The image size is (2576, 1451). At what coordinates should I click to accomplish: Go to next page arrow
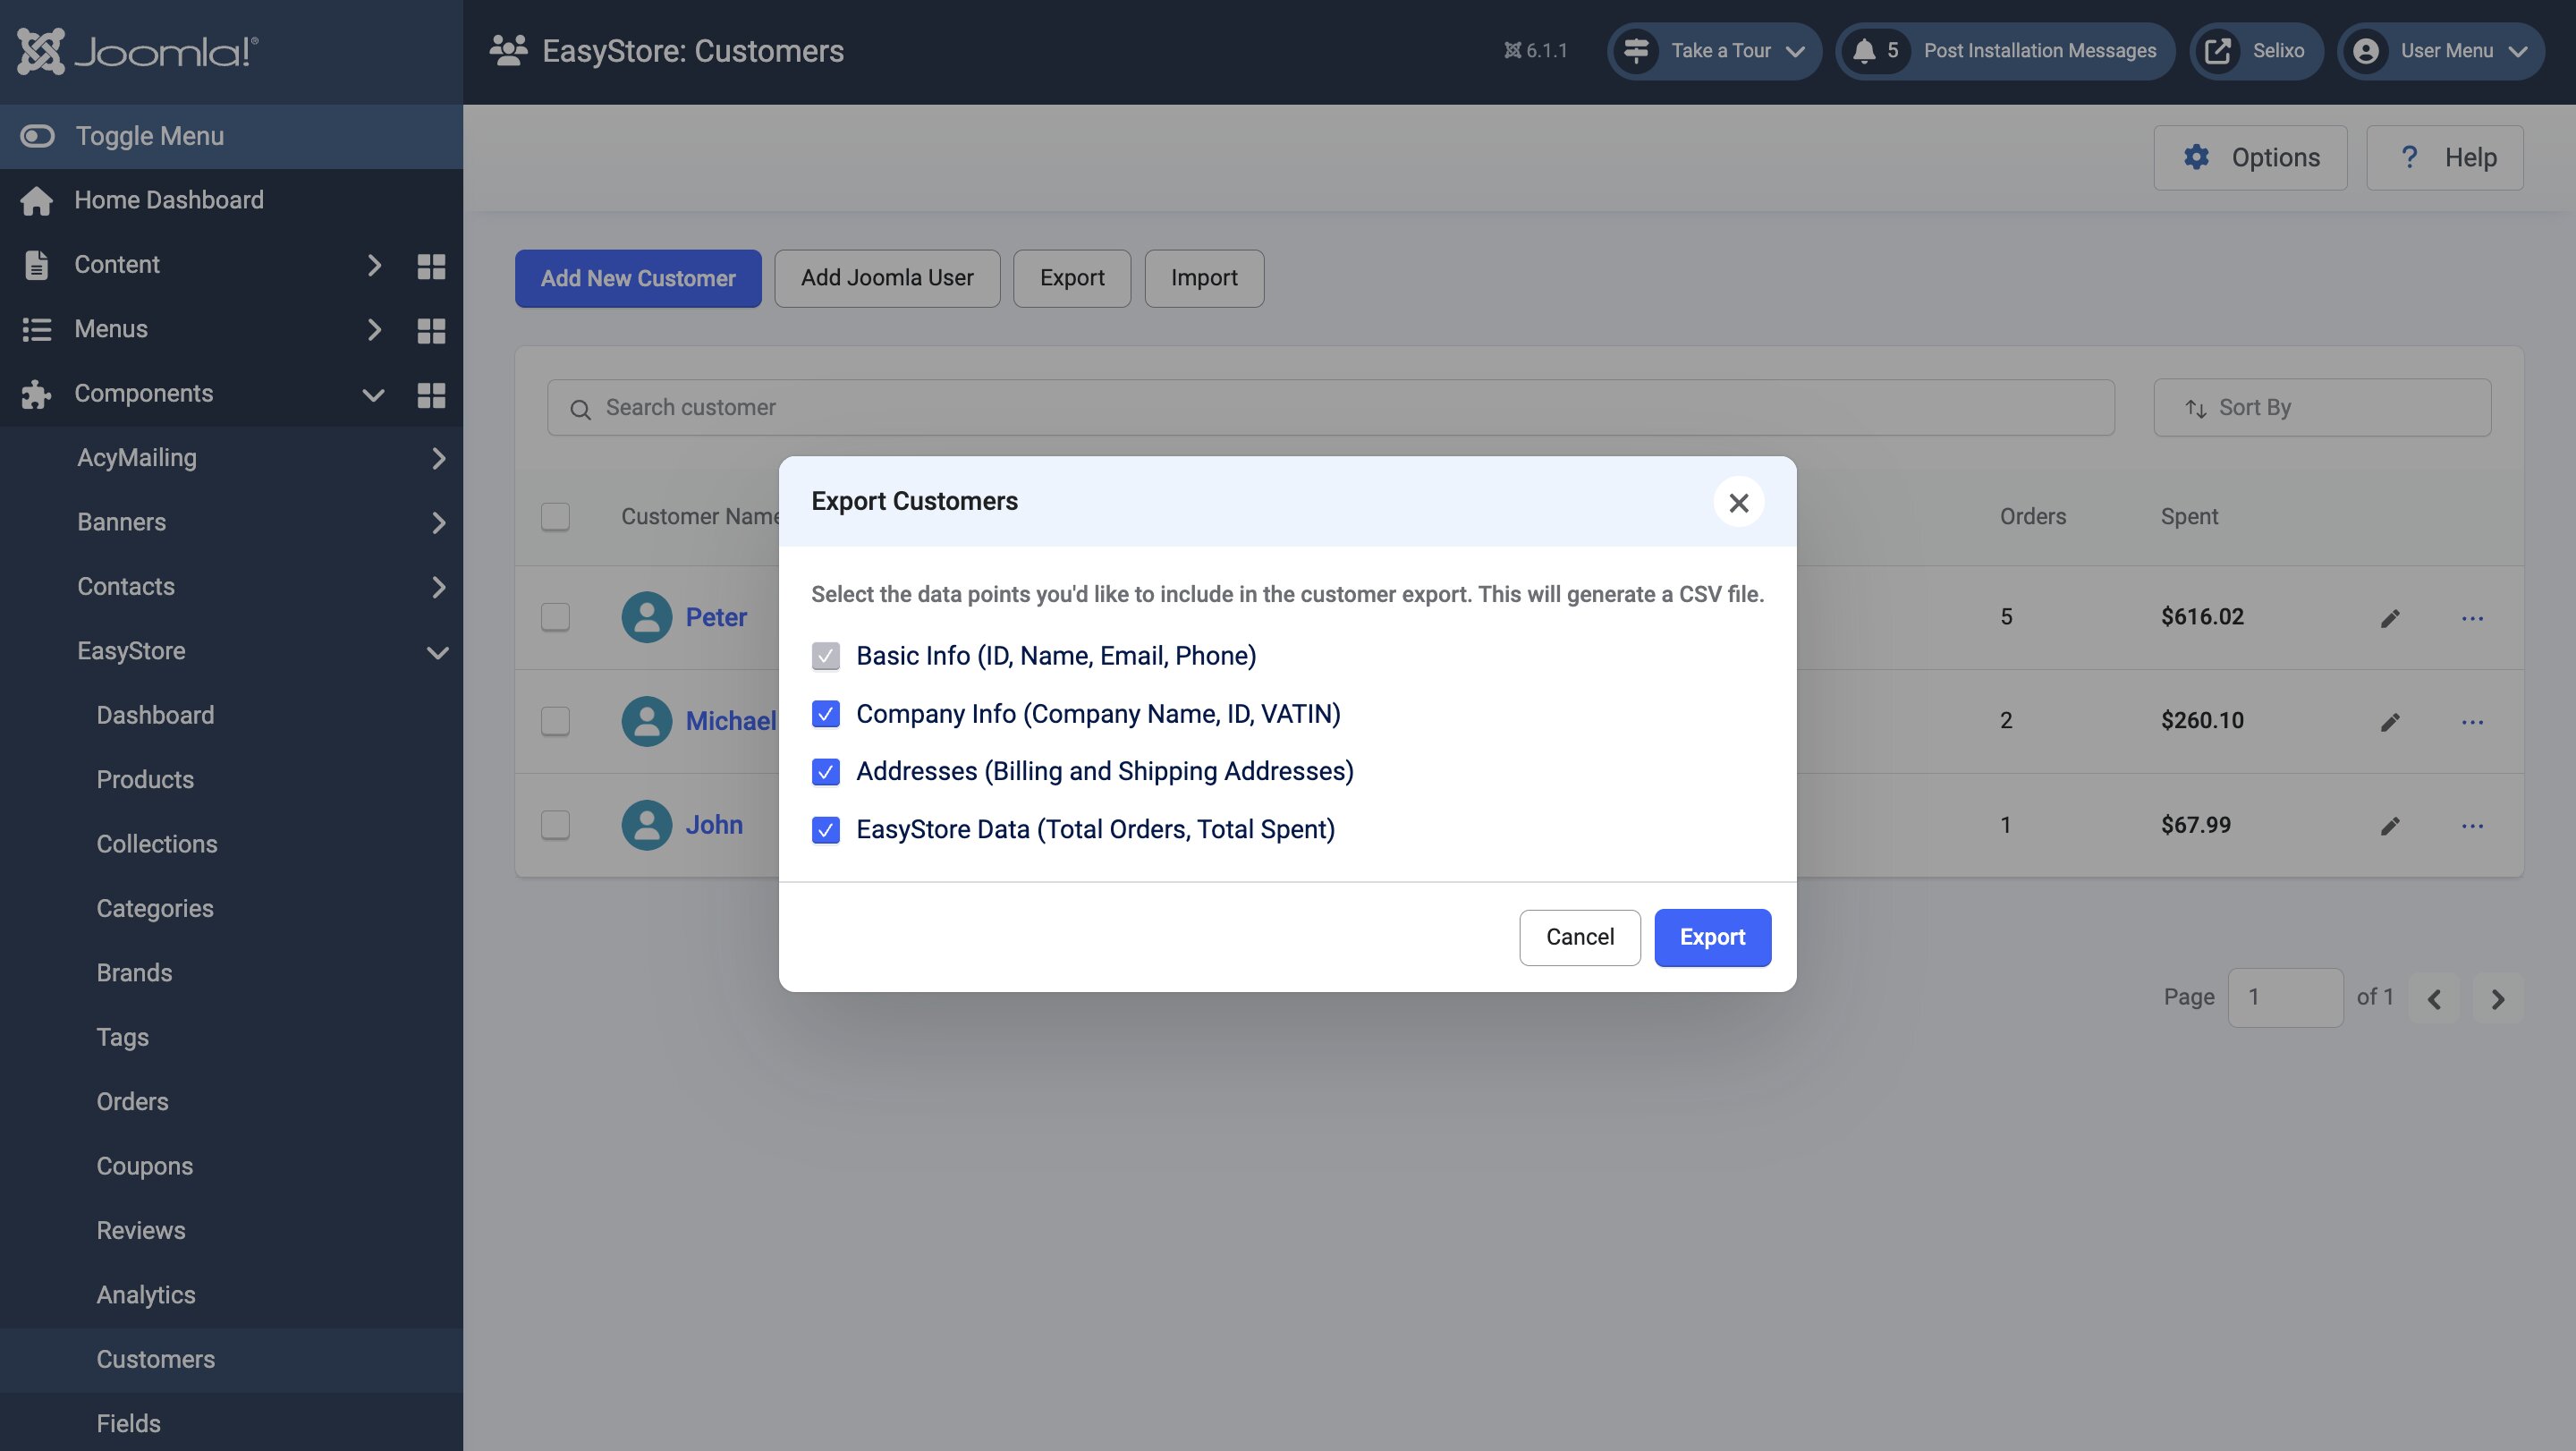(2497, 999)
